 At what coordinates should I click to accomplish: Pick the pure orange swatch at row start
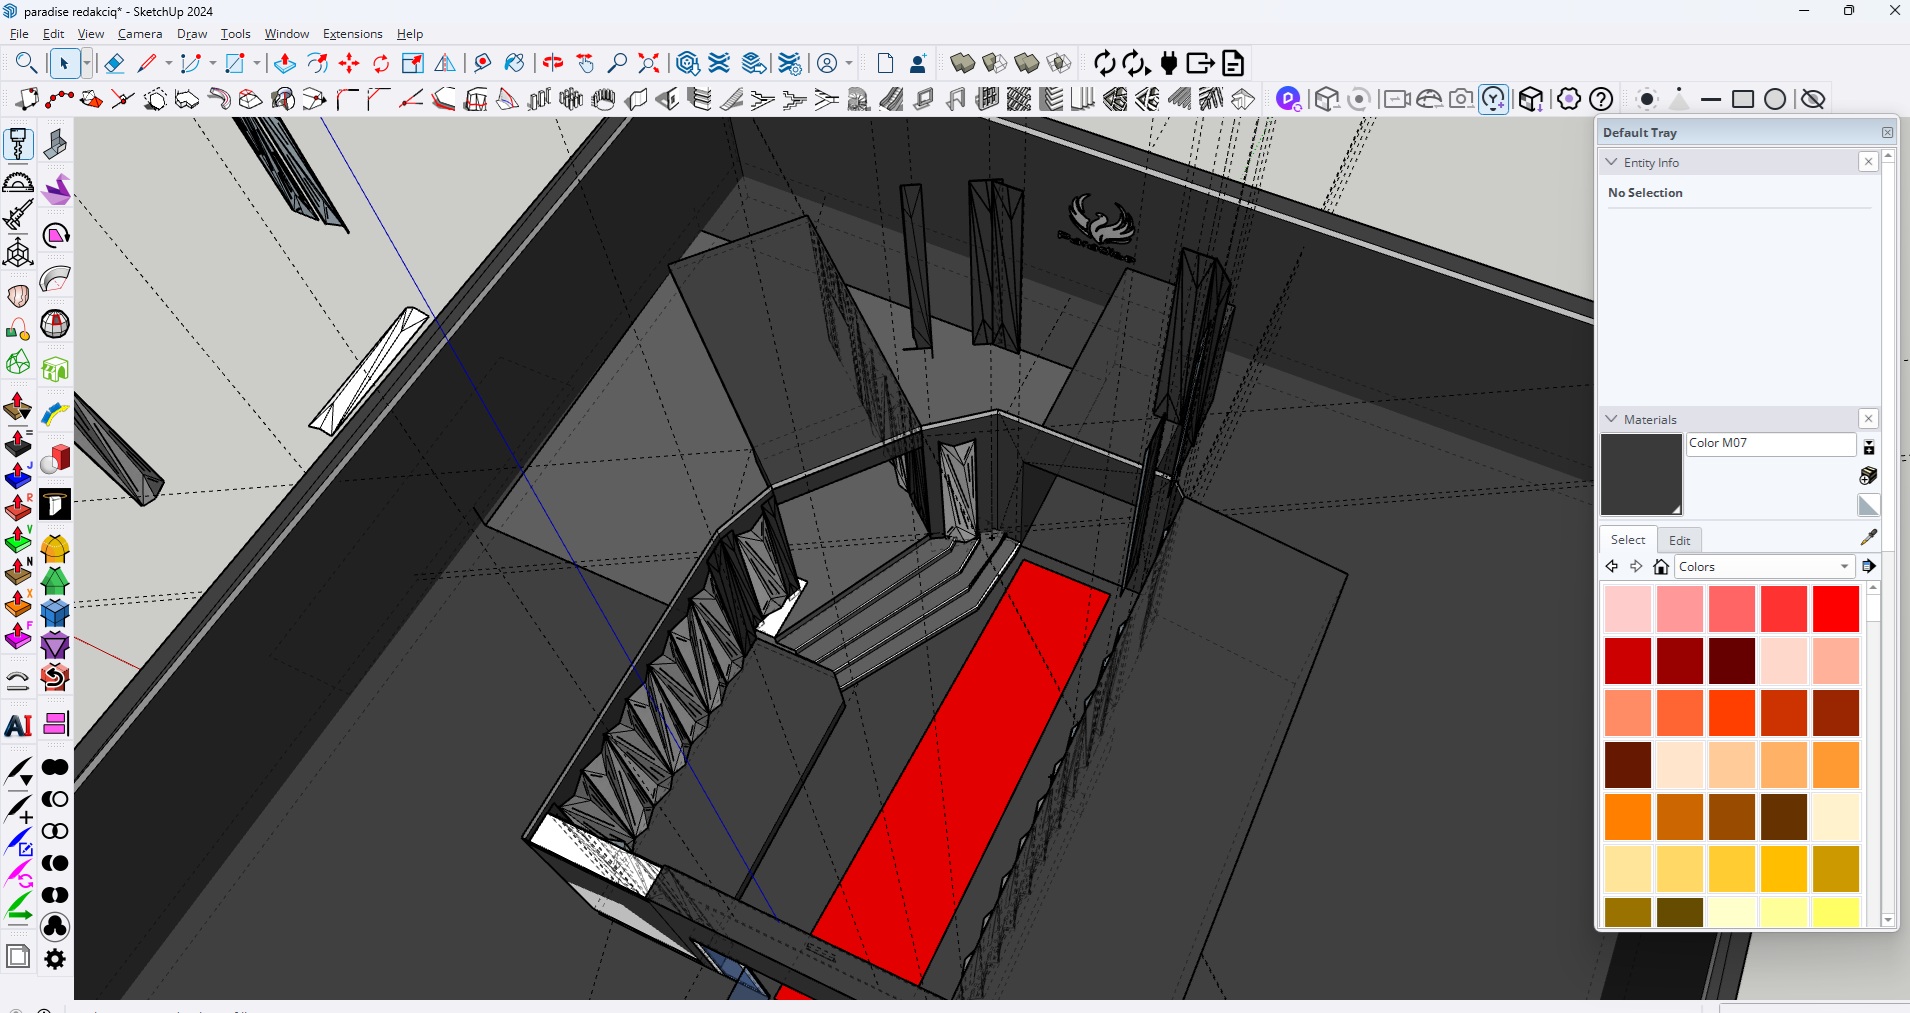click(x=1627, y=817)
